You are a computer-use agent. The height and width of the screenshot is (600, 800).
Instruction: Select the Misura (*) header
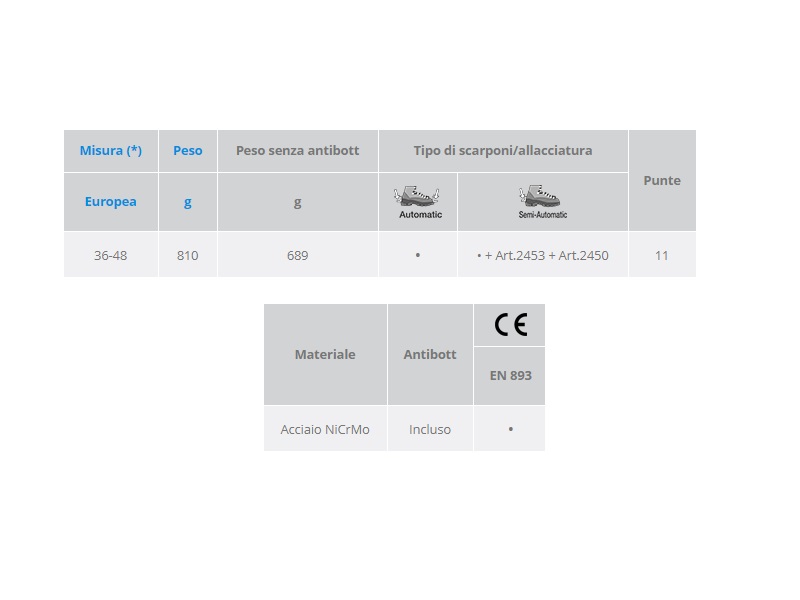pyautogui.click(x=111, y=151)
